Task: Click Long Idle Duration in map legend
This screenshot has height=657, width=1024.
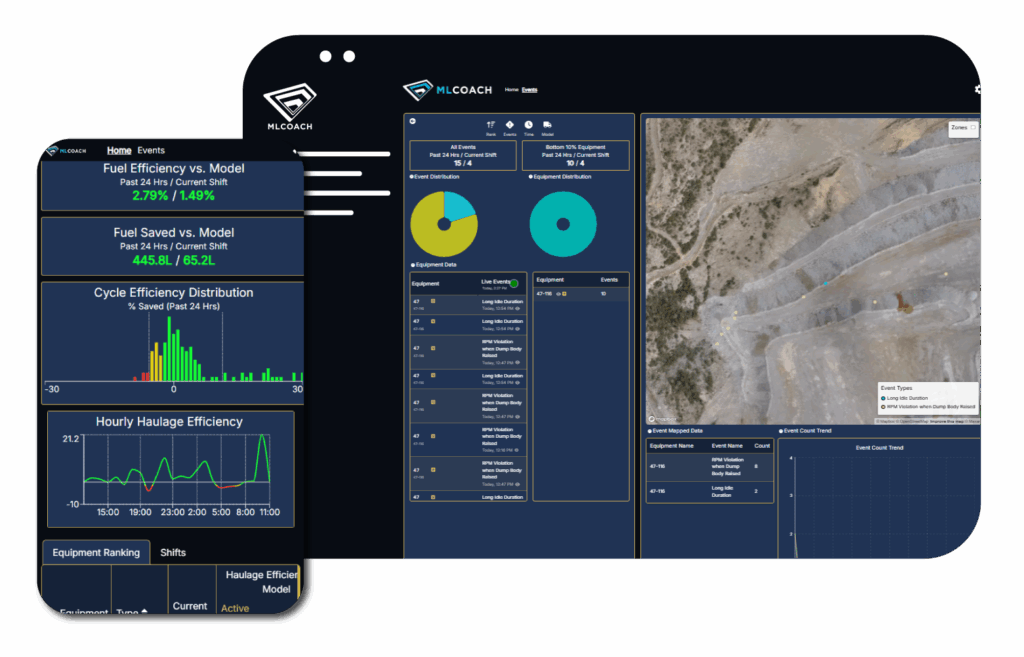Action: 904,398
